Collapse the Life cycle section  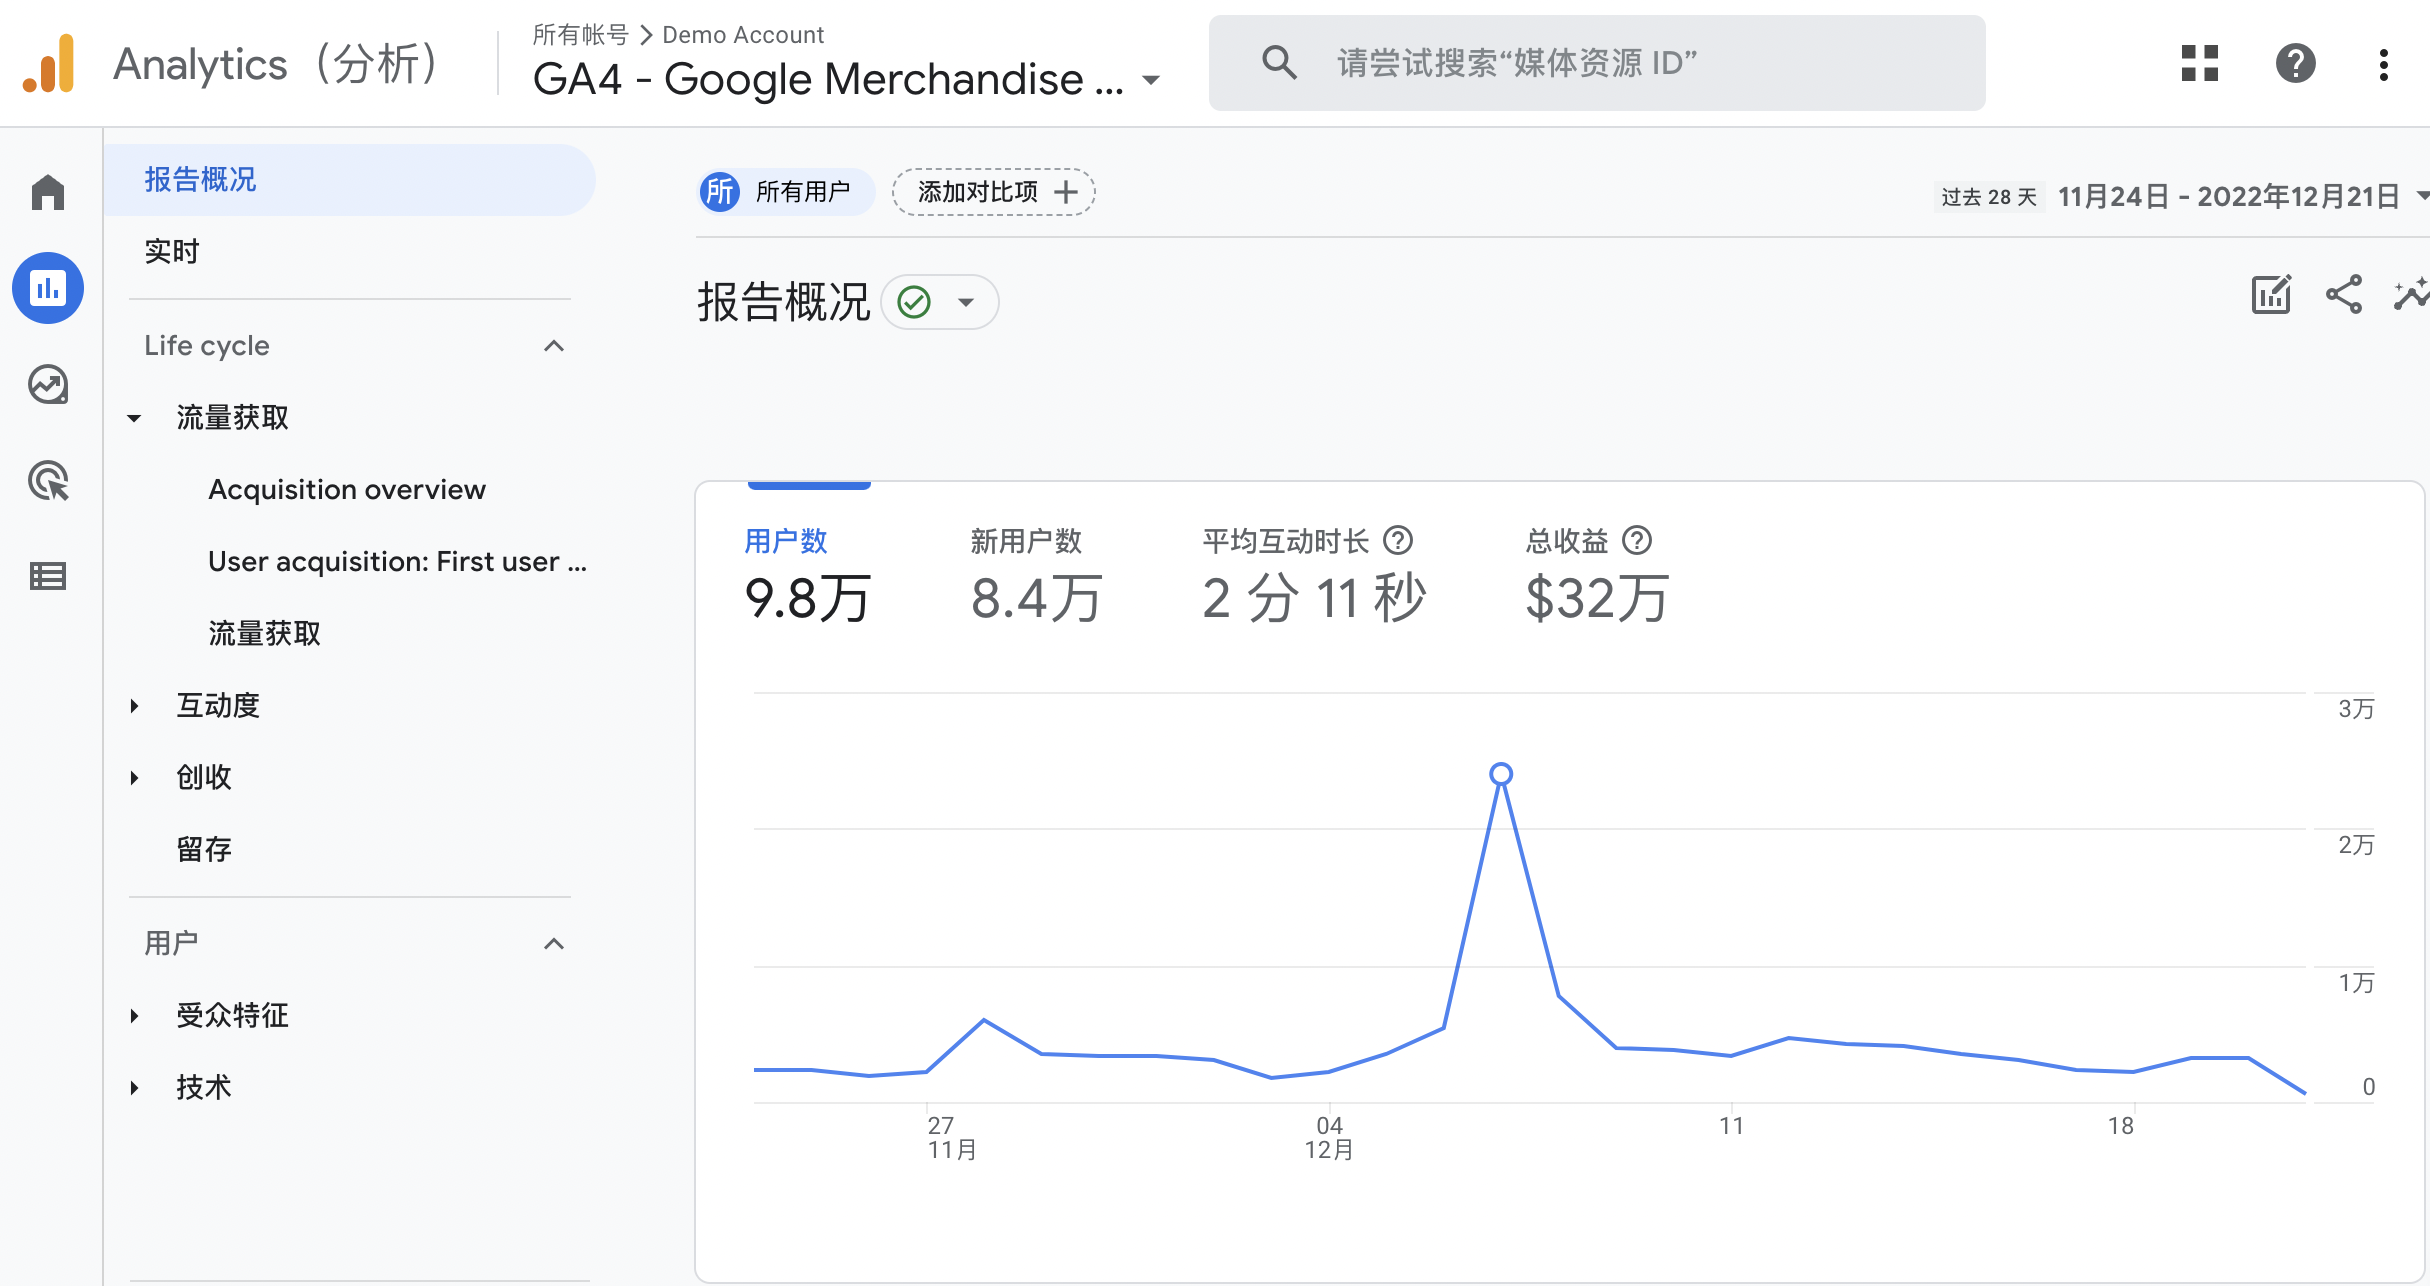(x=554, y=346)
